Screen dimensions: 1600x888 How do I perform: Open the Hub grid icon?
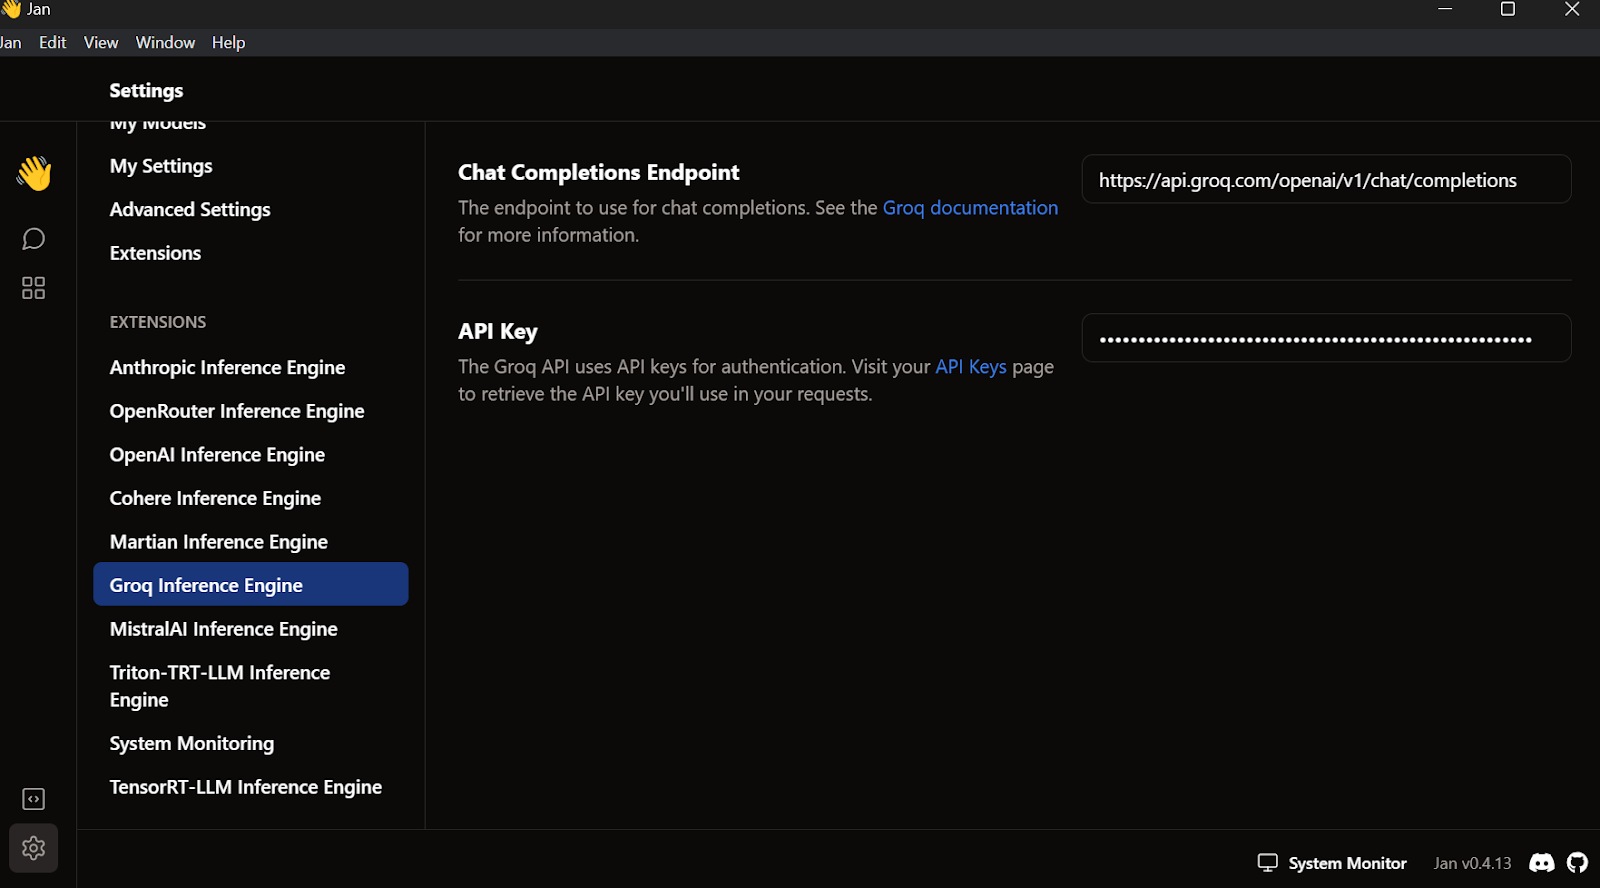[x=34, y=288]
